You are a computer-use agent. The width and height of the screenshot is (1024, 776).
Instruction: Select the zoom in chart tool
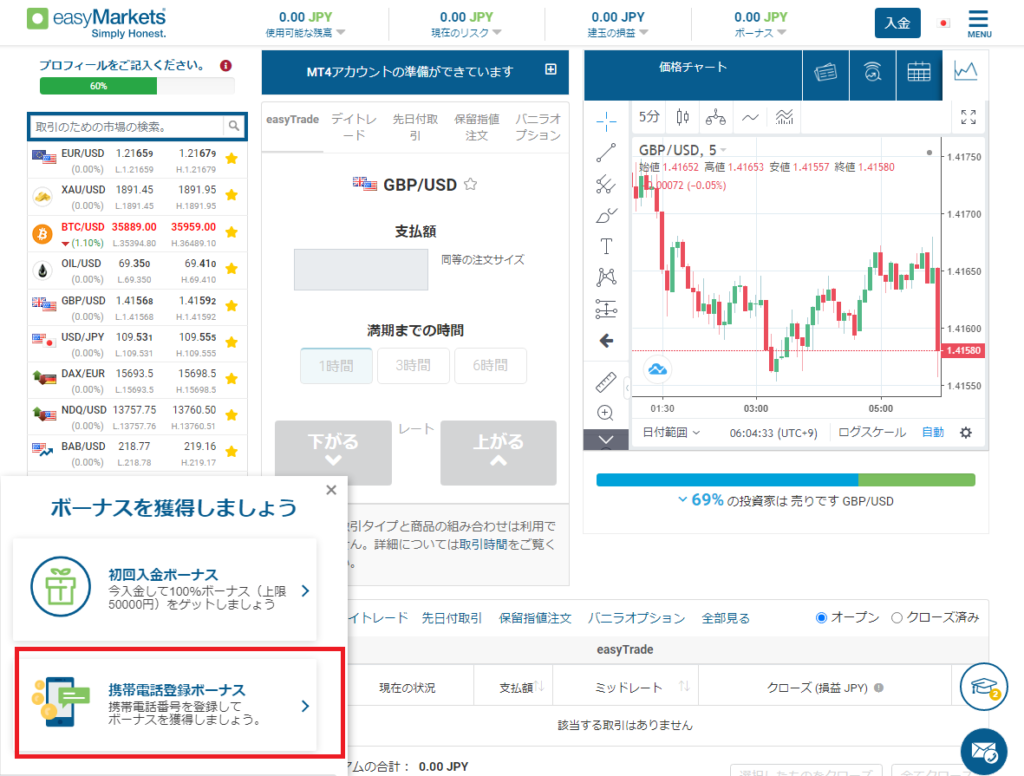pyautogui.click(x=606, y=413)
